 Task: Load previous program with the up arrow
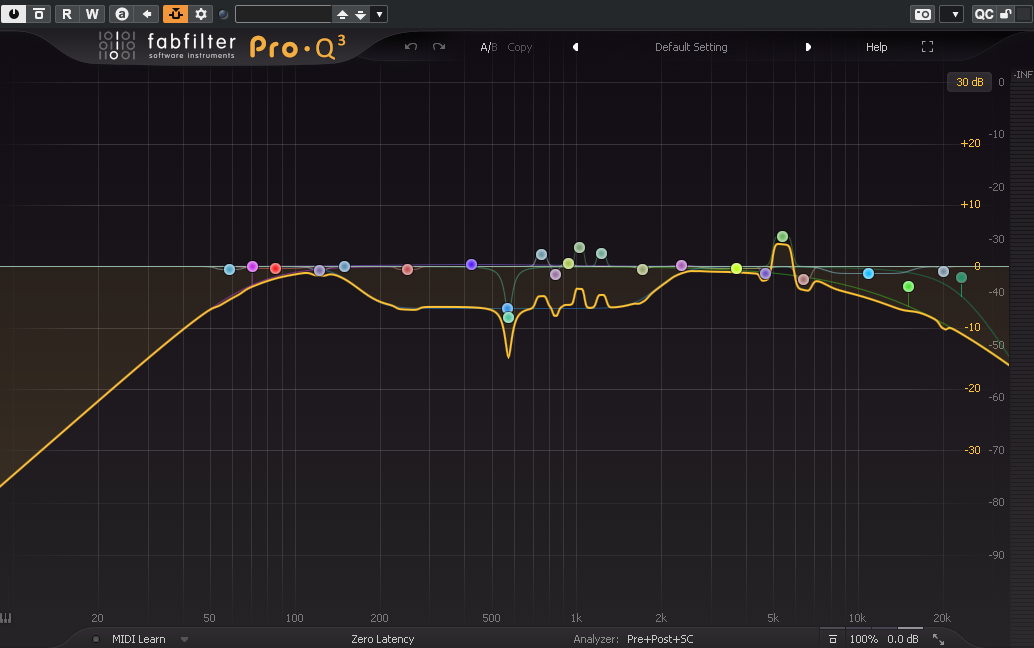pos(342,15)
